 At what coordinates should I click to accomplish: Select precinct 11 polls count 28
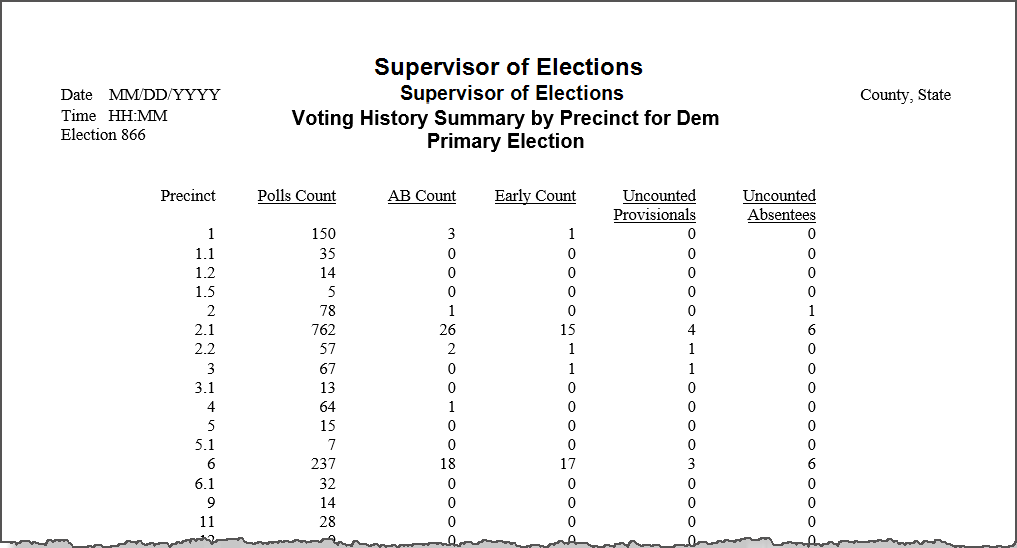(x=328, y=522)
